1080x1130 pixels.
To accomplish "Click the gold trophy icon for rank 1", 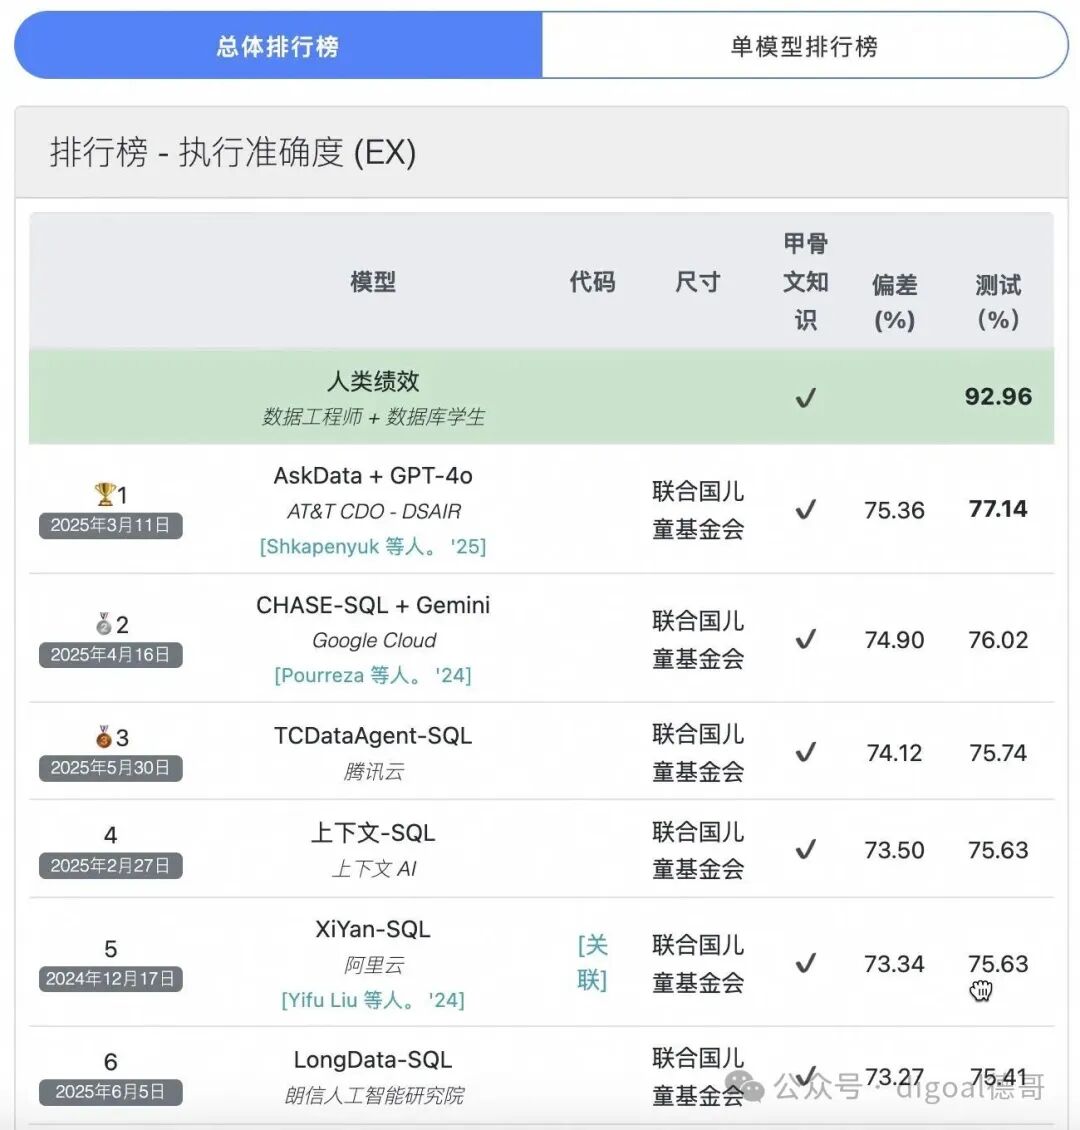I will (105, 494).
